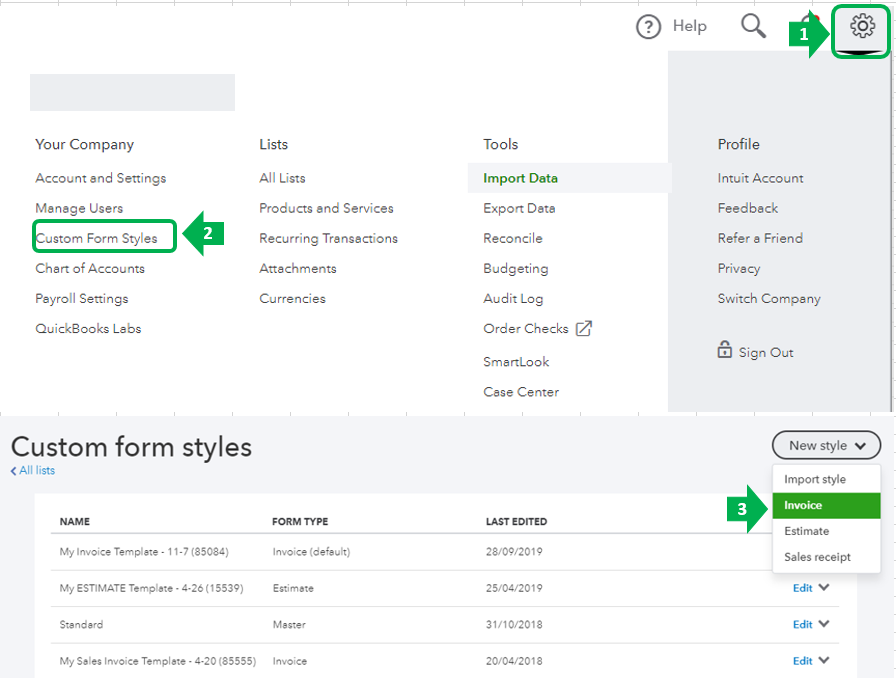Open Intuit Account profile

point(761,178)
